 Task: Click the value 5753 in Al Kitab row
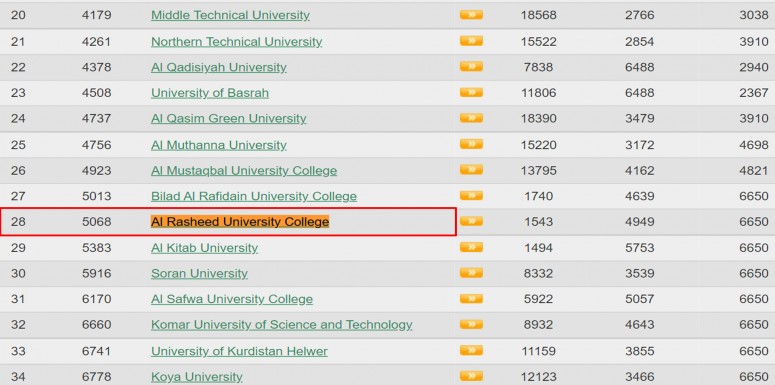pos(640,248)
